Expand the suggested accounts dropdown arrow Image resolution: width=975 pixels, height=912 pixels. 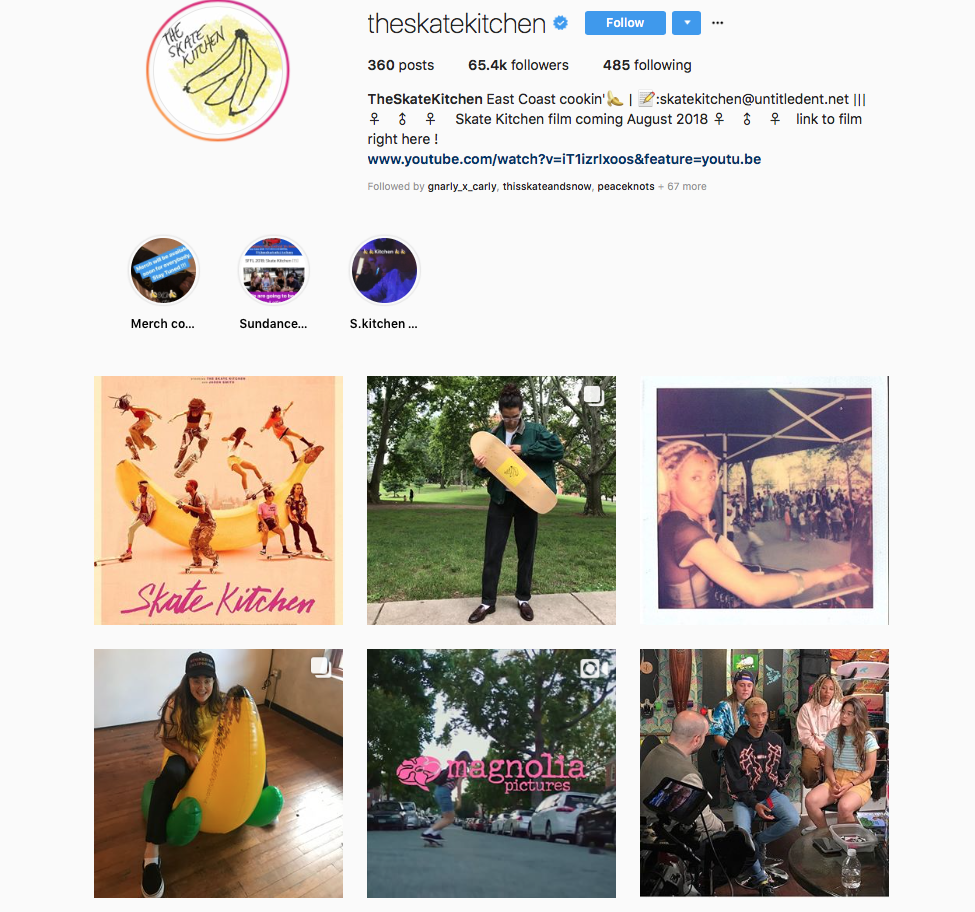[x=686, y=23]
